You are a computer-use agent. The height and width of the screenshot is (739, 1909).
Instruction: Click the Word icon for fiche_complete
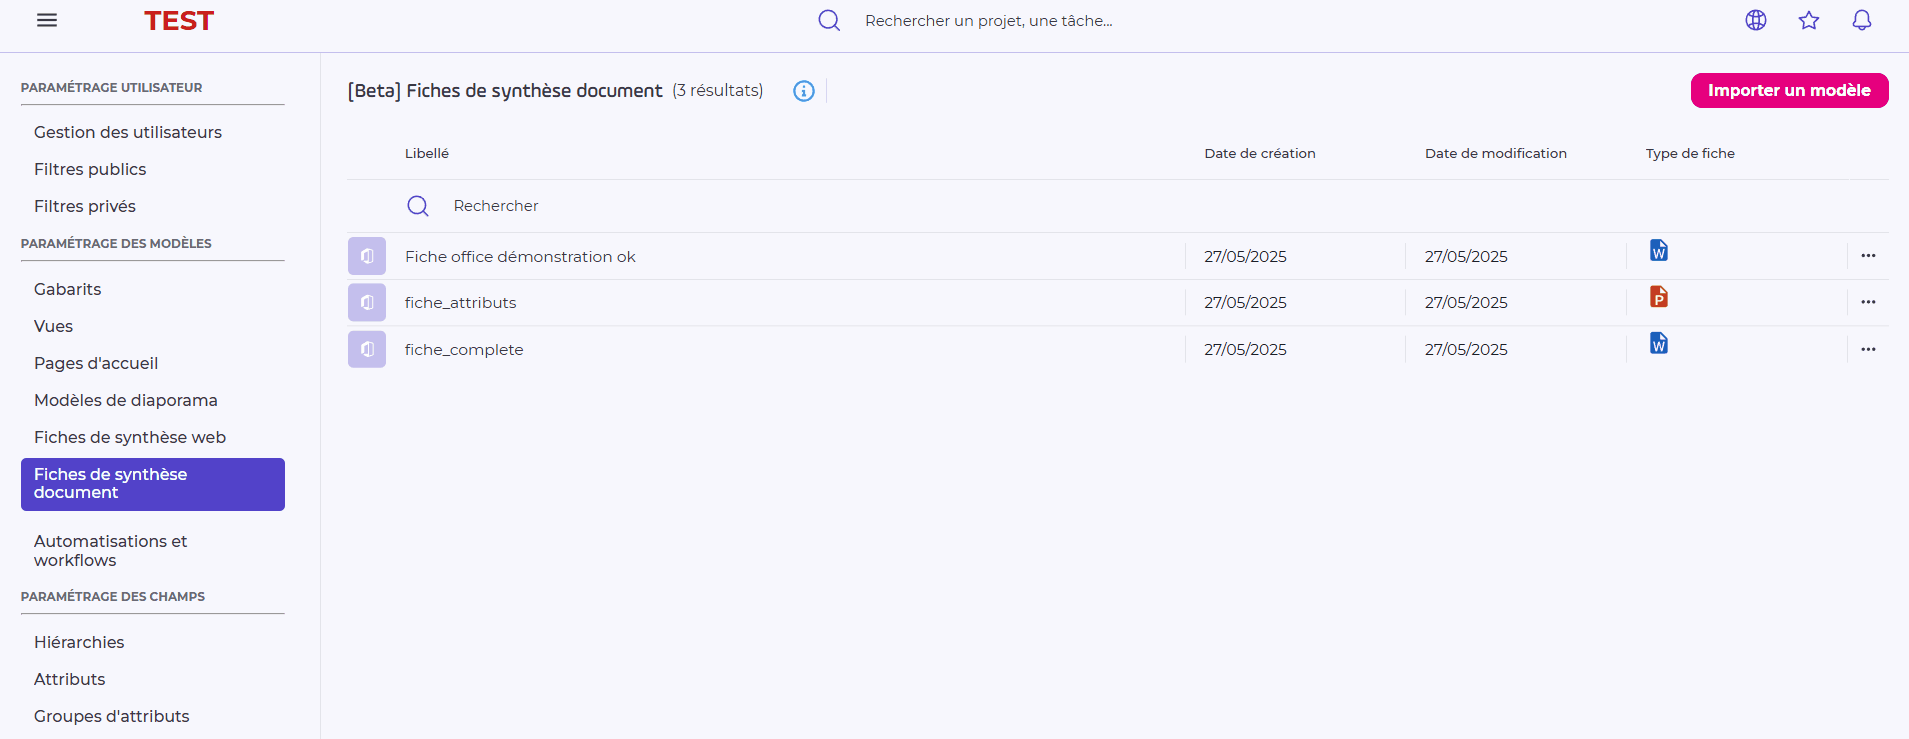tap(1659, 344)
